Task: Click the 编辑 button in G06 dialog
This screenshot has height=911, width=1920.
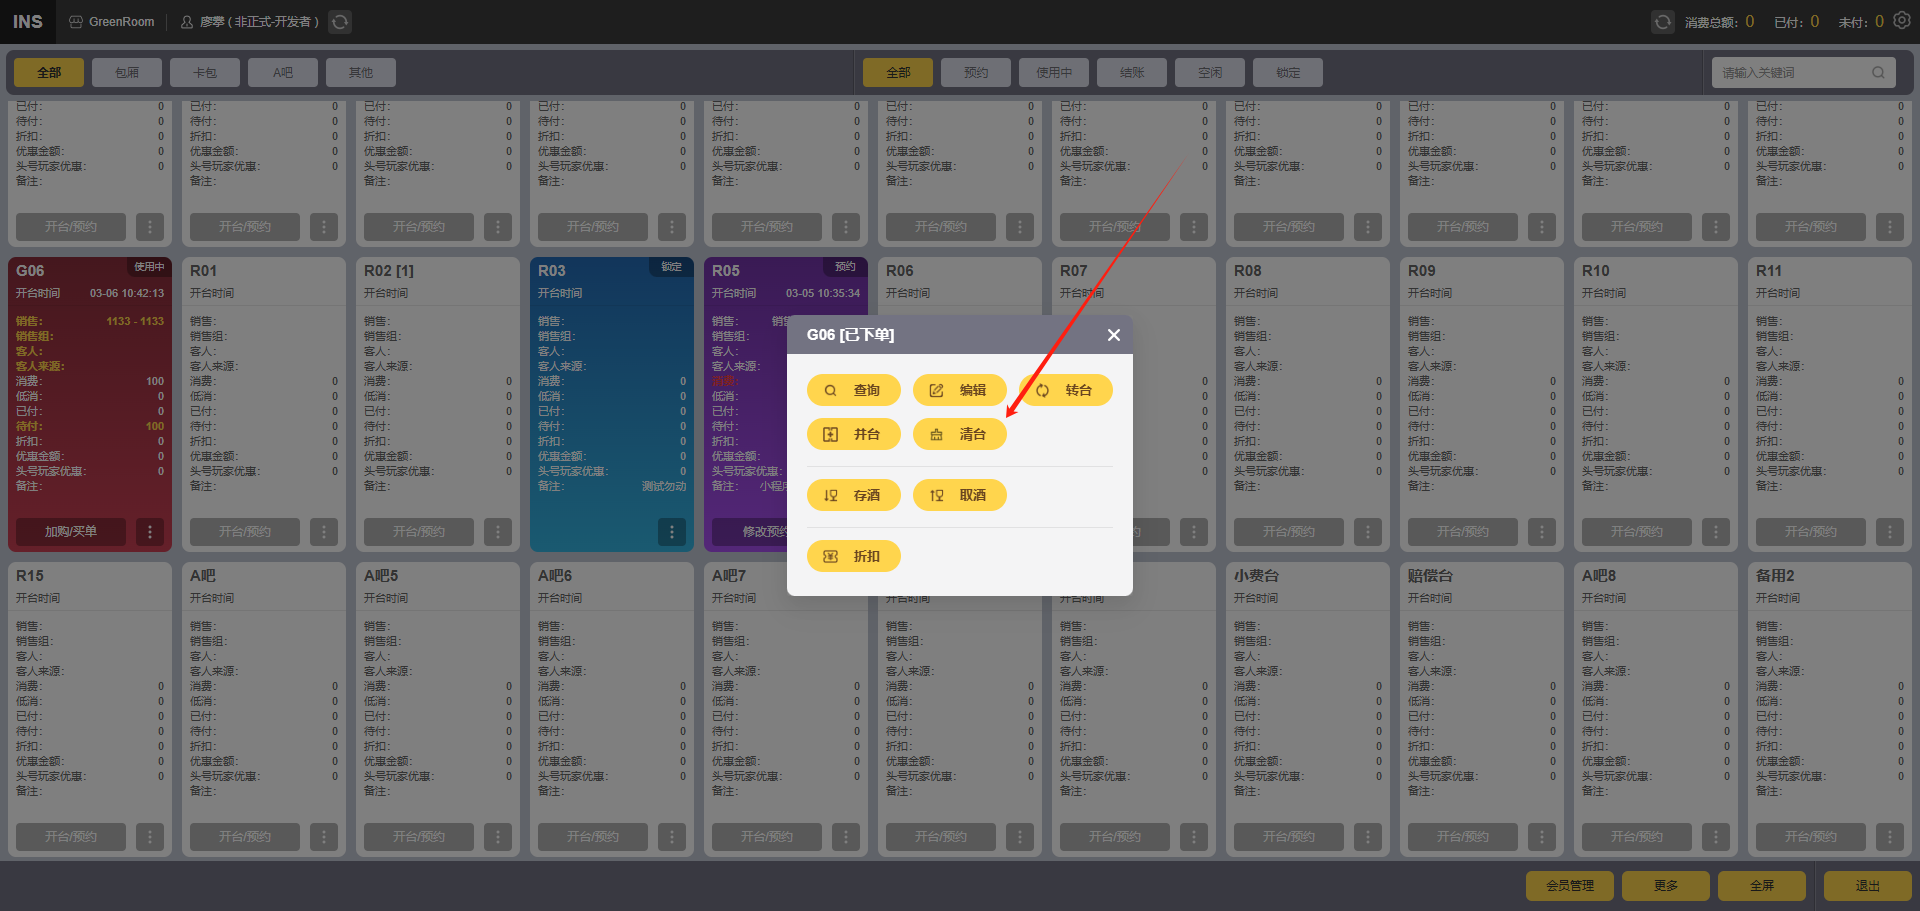Action: tap(959, 390)
